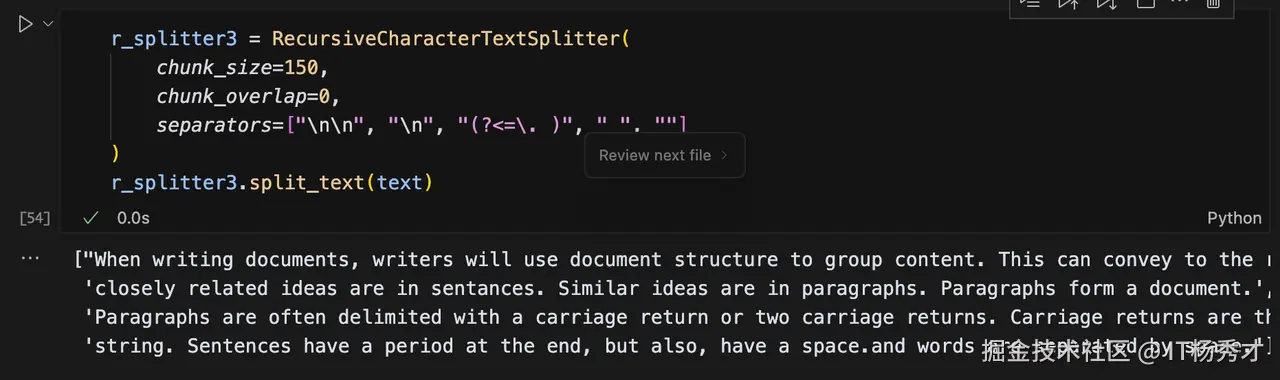
Task: Click the execution count 54 label
Action: [x=35, y=217]
